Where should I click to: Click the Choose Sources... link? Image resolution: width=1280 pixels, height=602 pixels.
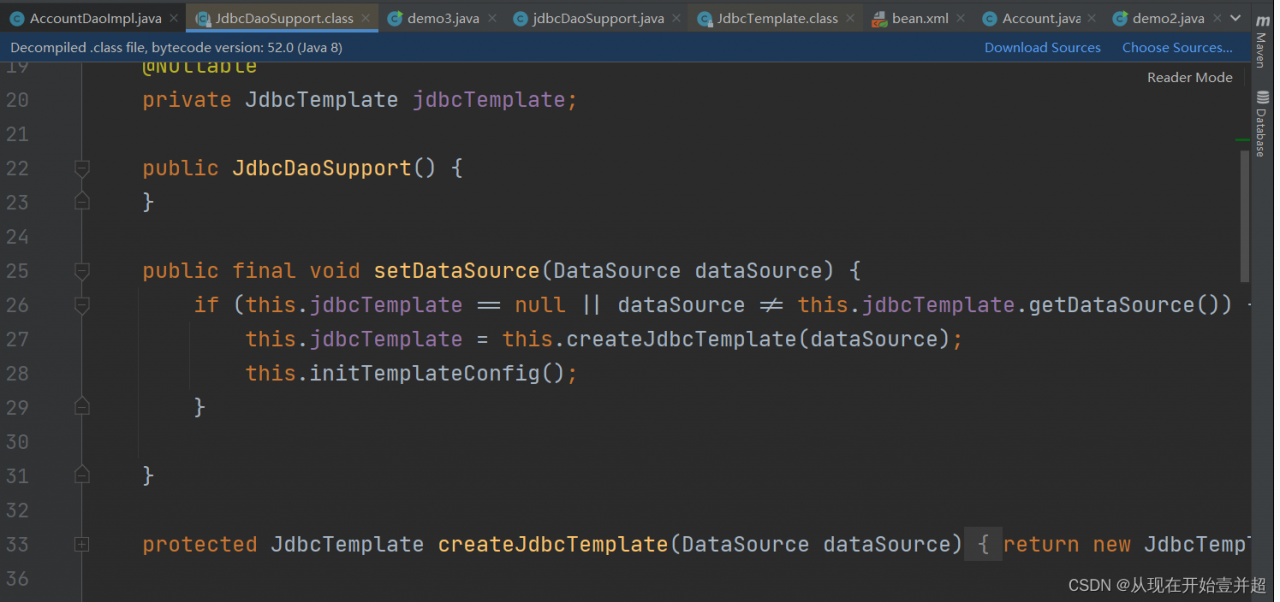pyautogui.click(x=1176, y=48)
